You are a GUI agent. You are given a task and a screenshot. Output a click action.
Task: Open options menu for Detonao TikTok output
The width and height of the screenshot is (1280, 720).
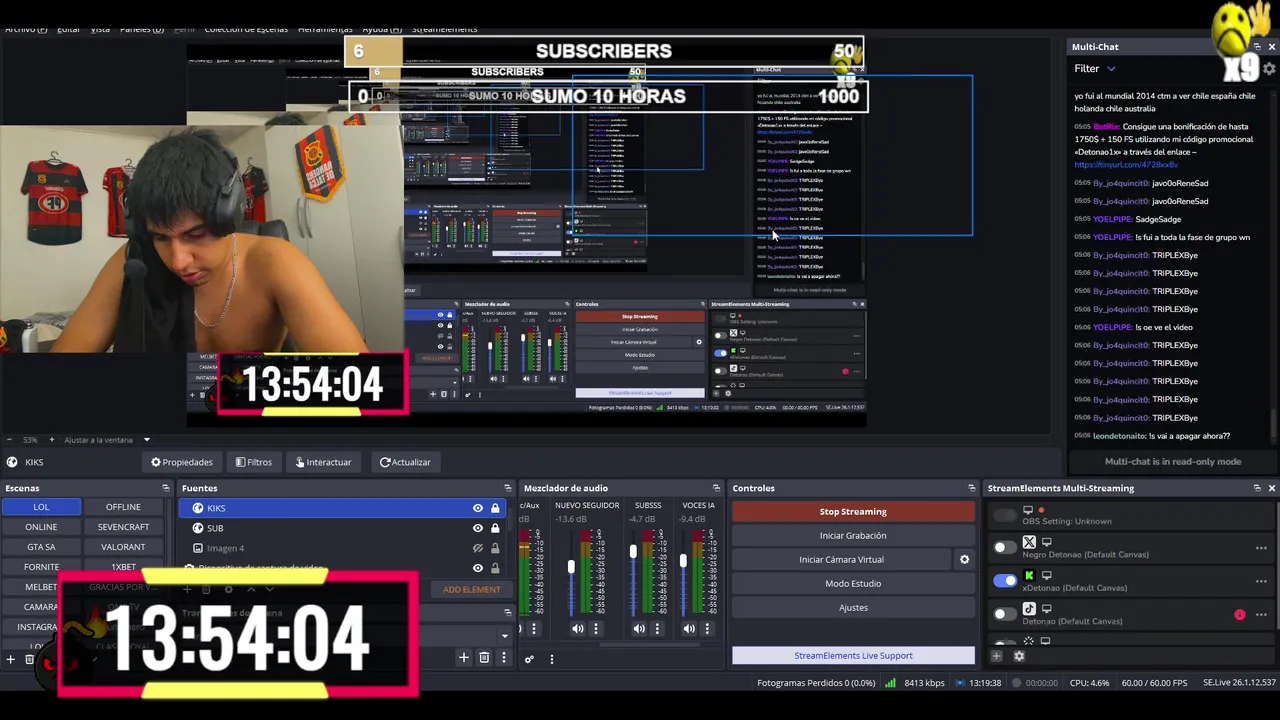coord(1261,615)
